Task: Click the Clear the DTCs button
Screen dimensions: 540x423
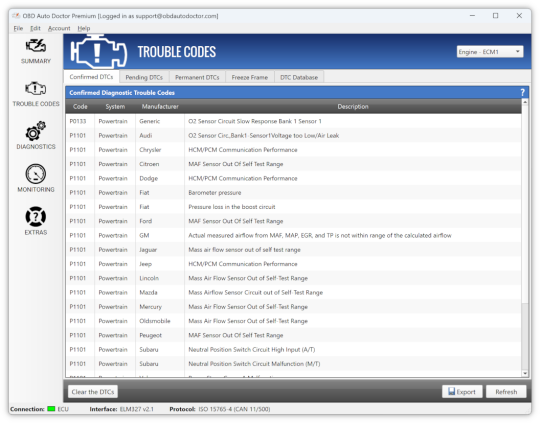Action: [x=93, y=392]
